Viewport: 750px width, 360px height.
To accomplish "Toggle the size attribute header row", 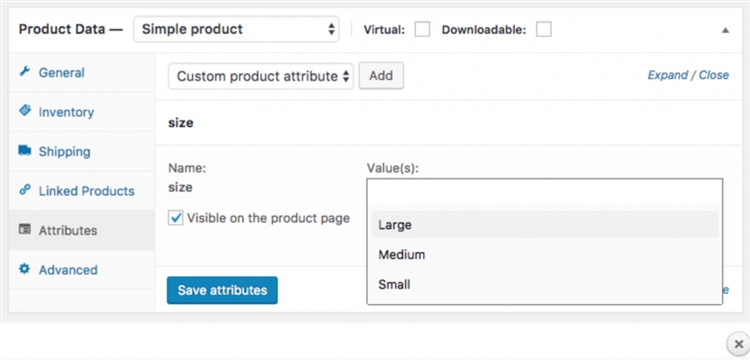I will (448, 123).
